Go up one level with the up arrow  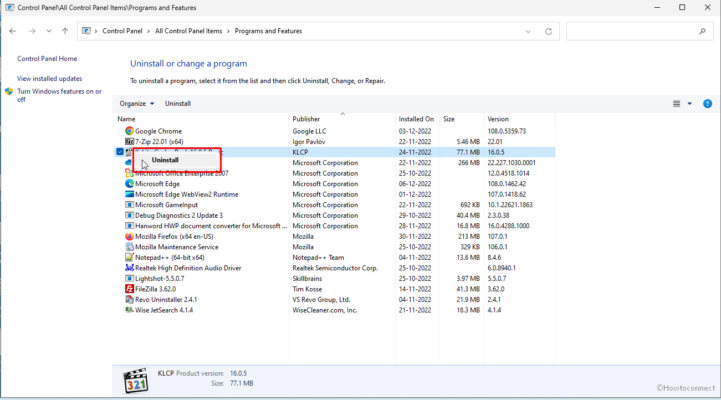tap(65, 31)
